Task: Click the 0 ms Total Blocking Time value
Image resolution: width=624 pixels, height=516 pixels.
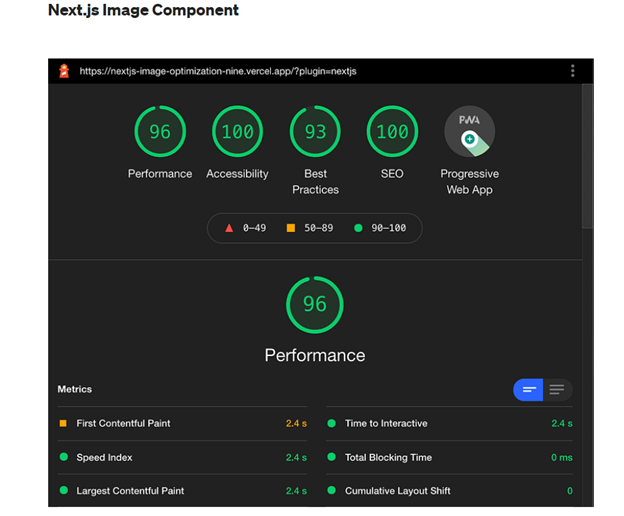Action: (562, 458)
